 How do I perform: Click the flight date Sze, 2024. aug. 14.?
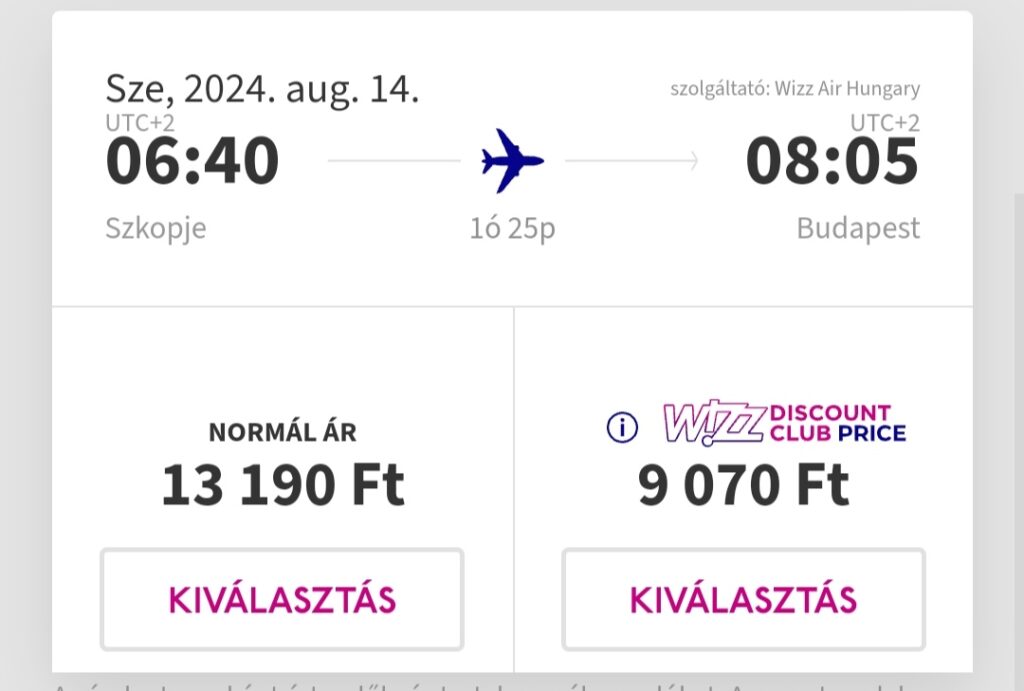click(262, 89)
